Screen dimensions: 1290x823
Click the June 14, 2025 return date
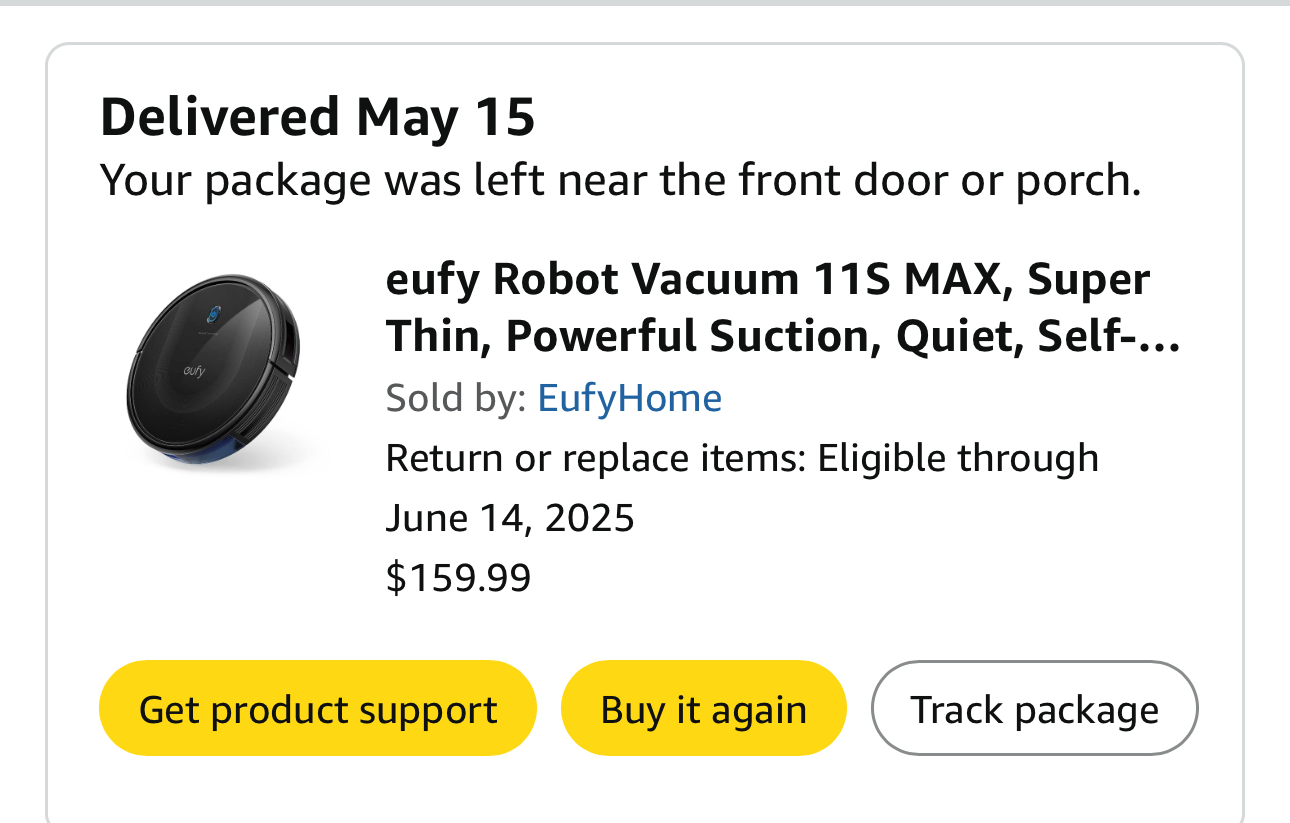[510, 518]
